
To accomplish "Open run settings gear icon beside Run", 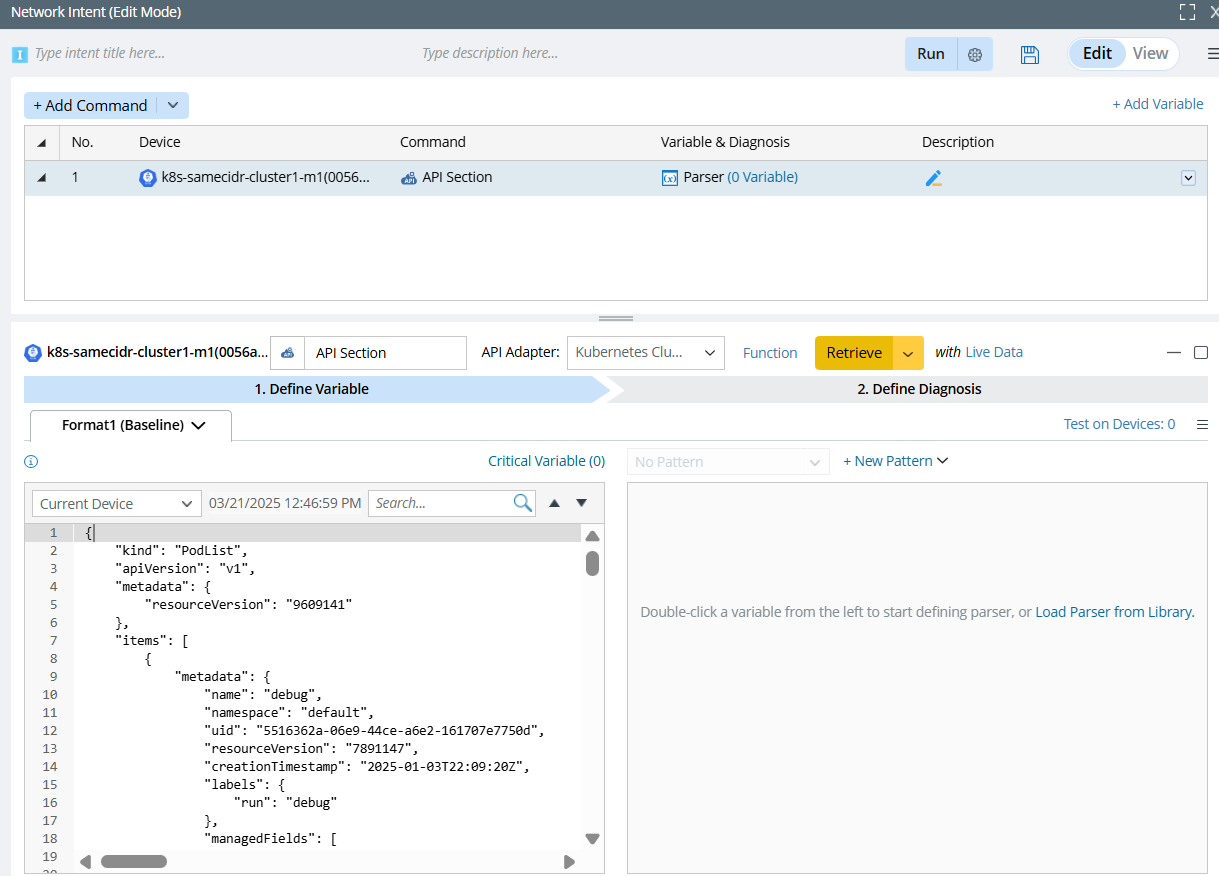I will pos(975,54).
